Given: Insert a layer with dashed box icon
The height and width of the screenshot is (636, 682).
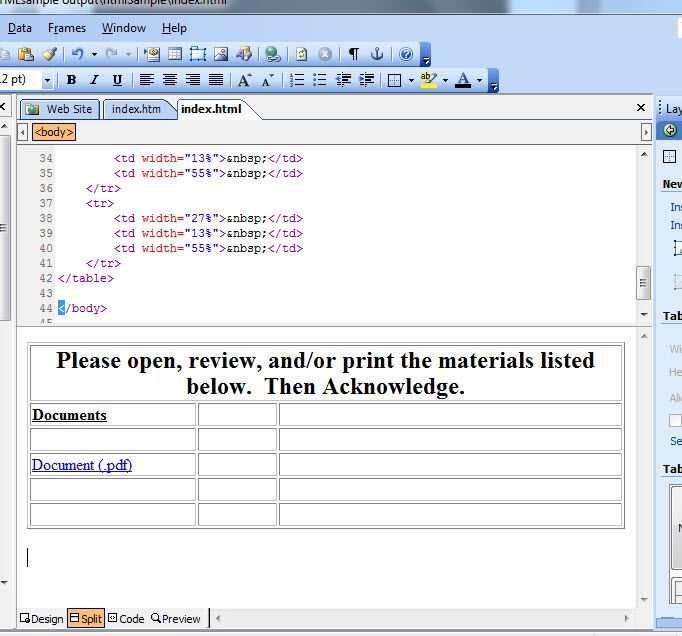Looking at the screenshot, I should tap(198, 54).
